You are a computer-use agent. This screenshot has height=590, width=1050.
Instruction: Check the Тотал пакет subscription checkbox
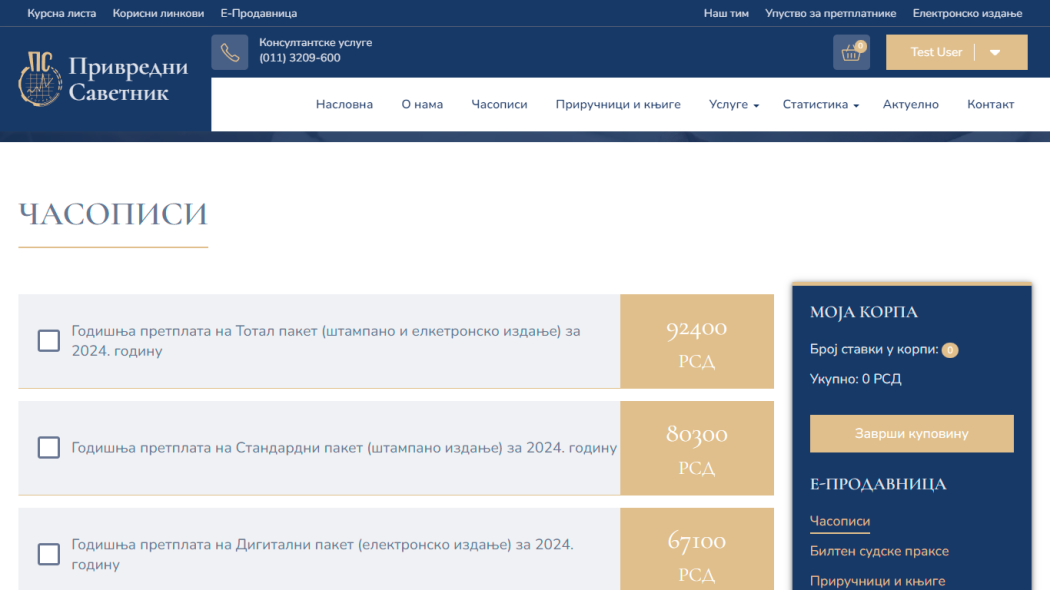tap(49, 341)
